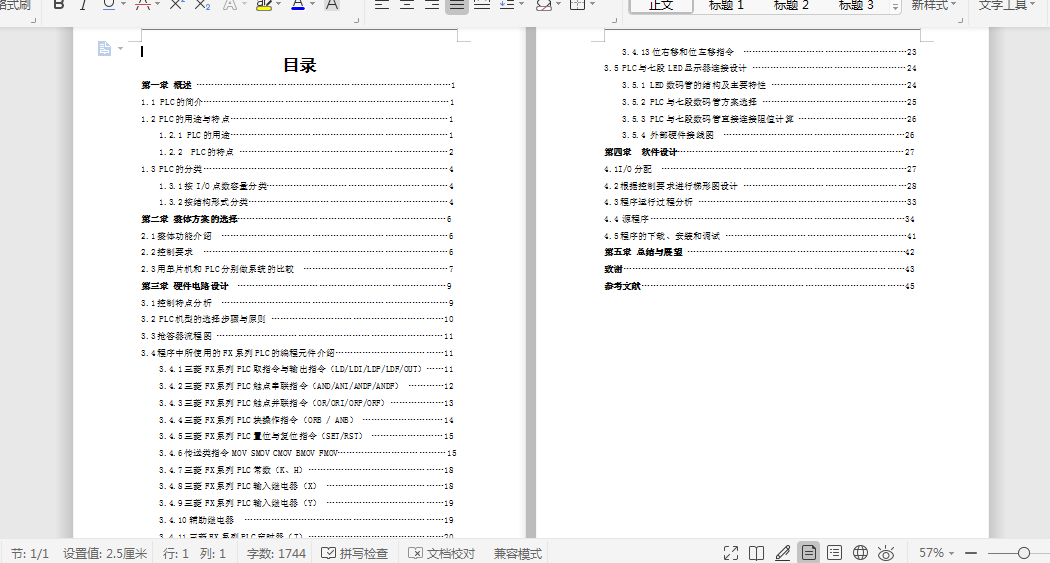Open paragraph group dialog launcher
This screenshot has width=1050, height=563.
pyautogui.click(x=612, y=20)
